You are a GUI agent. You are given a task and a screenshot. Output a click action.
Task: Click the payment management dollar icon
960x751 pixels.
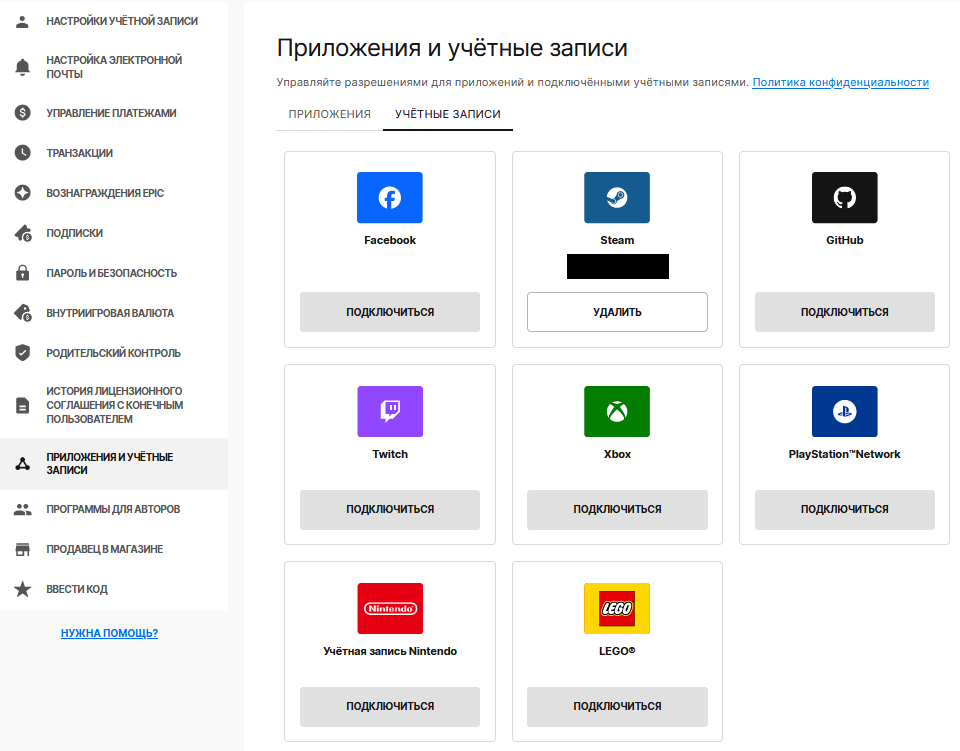tap(23, 113)
